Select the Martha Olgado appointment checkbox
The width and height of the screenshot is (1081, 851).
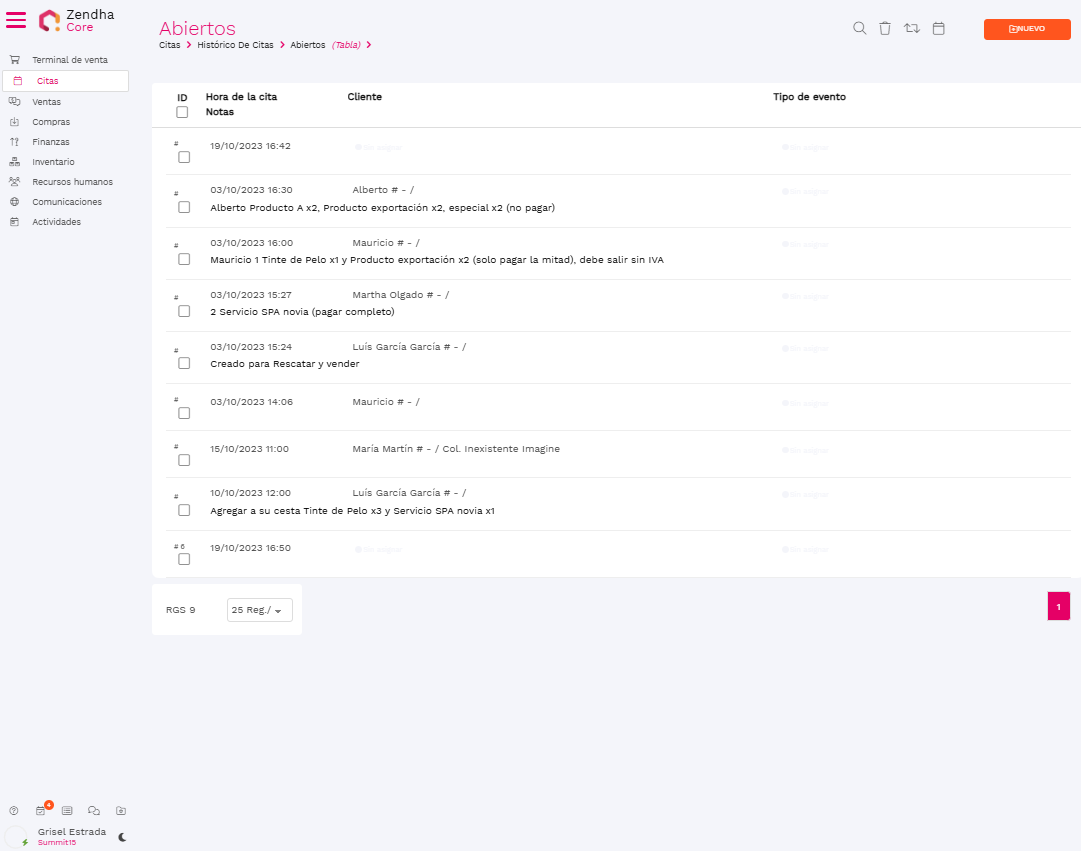coord(184,311)
